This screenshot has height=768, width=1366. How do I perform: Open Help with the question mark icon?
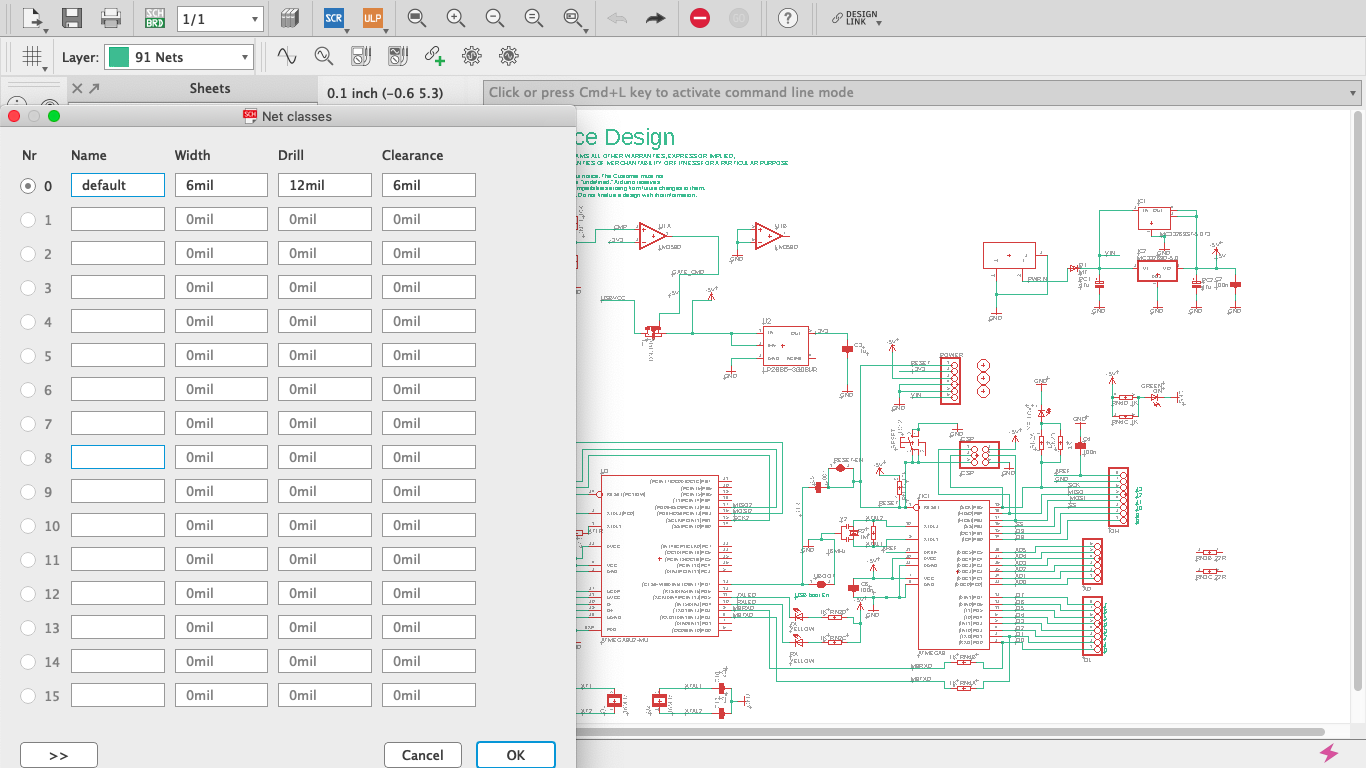(788, 18)
